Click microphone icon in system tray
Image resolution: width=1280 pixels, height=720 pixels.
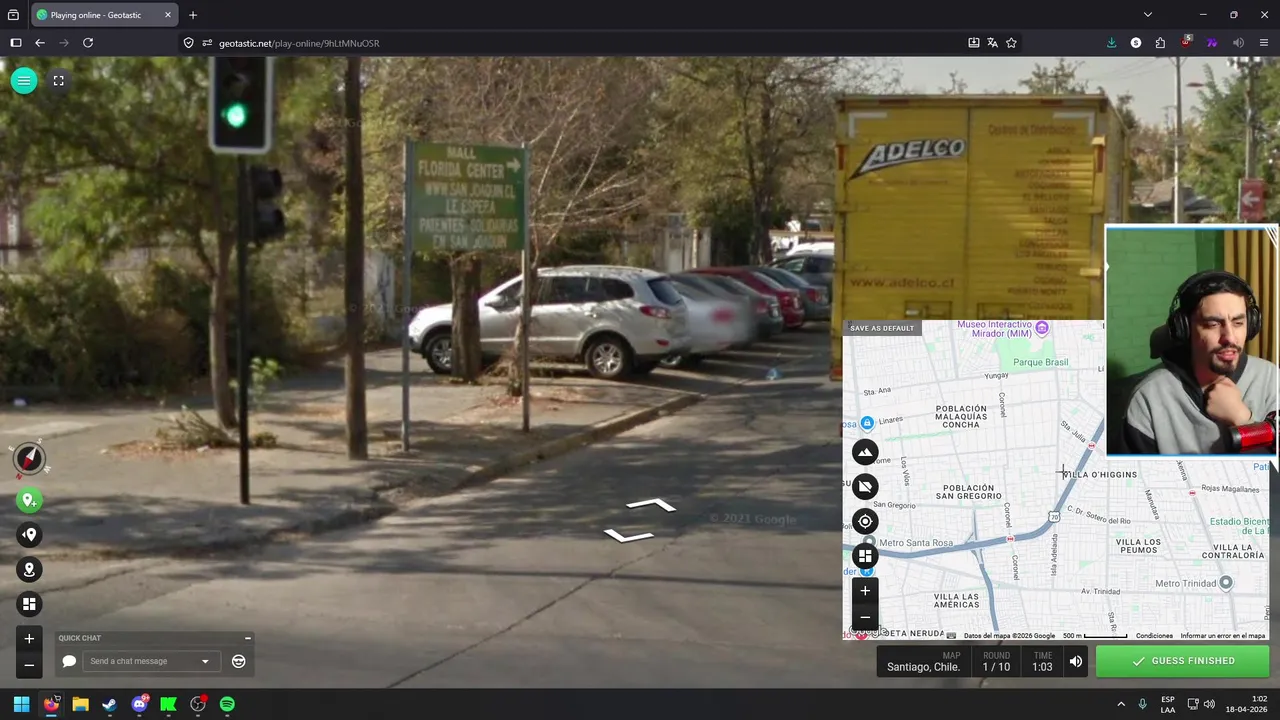coord(1142,704)
